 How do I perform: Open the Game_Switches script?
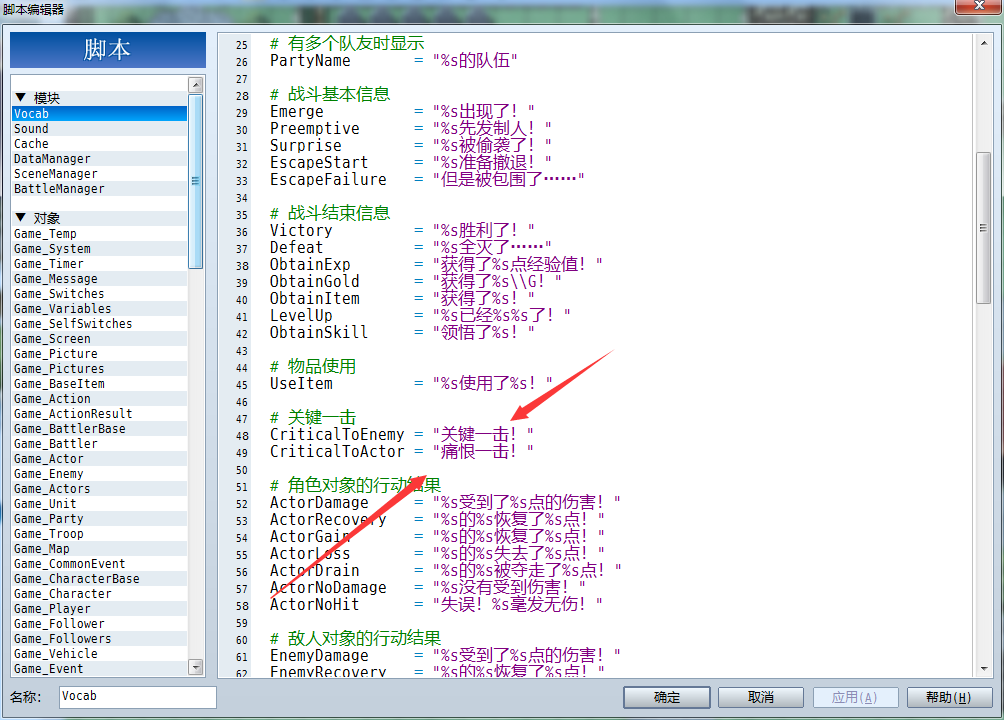point(100,293)
